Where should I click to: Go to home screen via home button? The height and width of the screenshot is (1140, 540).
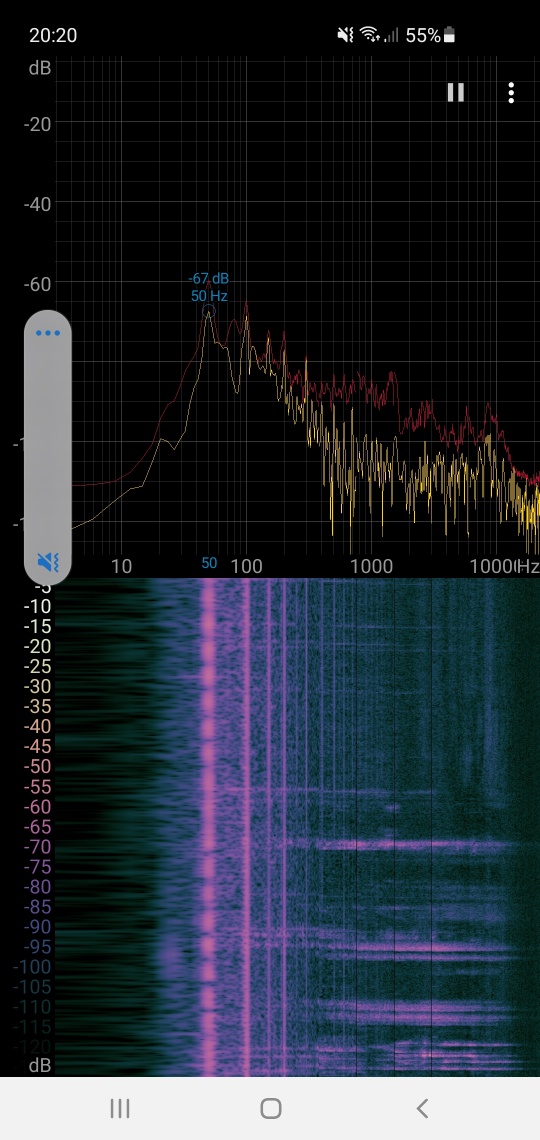270,1108
